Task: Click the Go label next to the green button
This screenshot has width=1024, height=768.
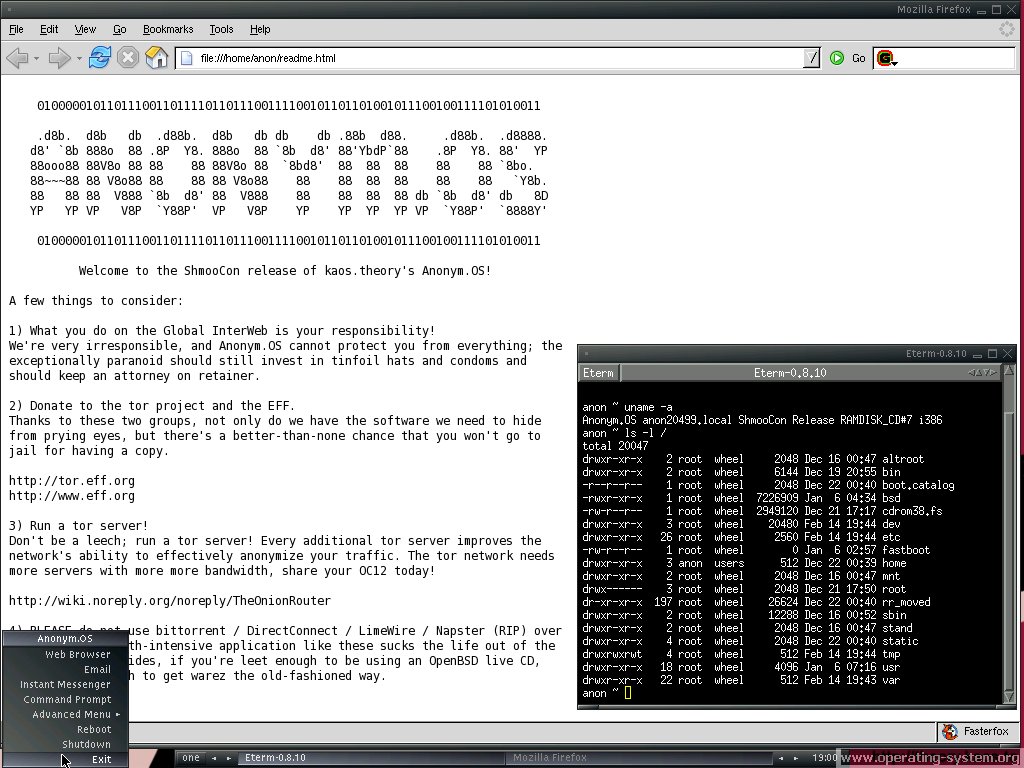Action: click(858, 59)
